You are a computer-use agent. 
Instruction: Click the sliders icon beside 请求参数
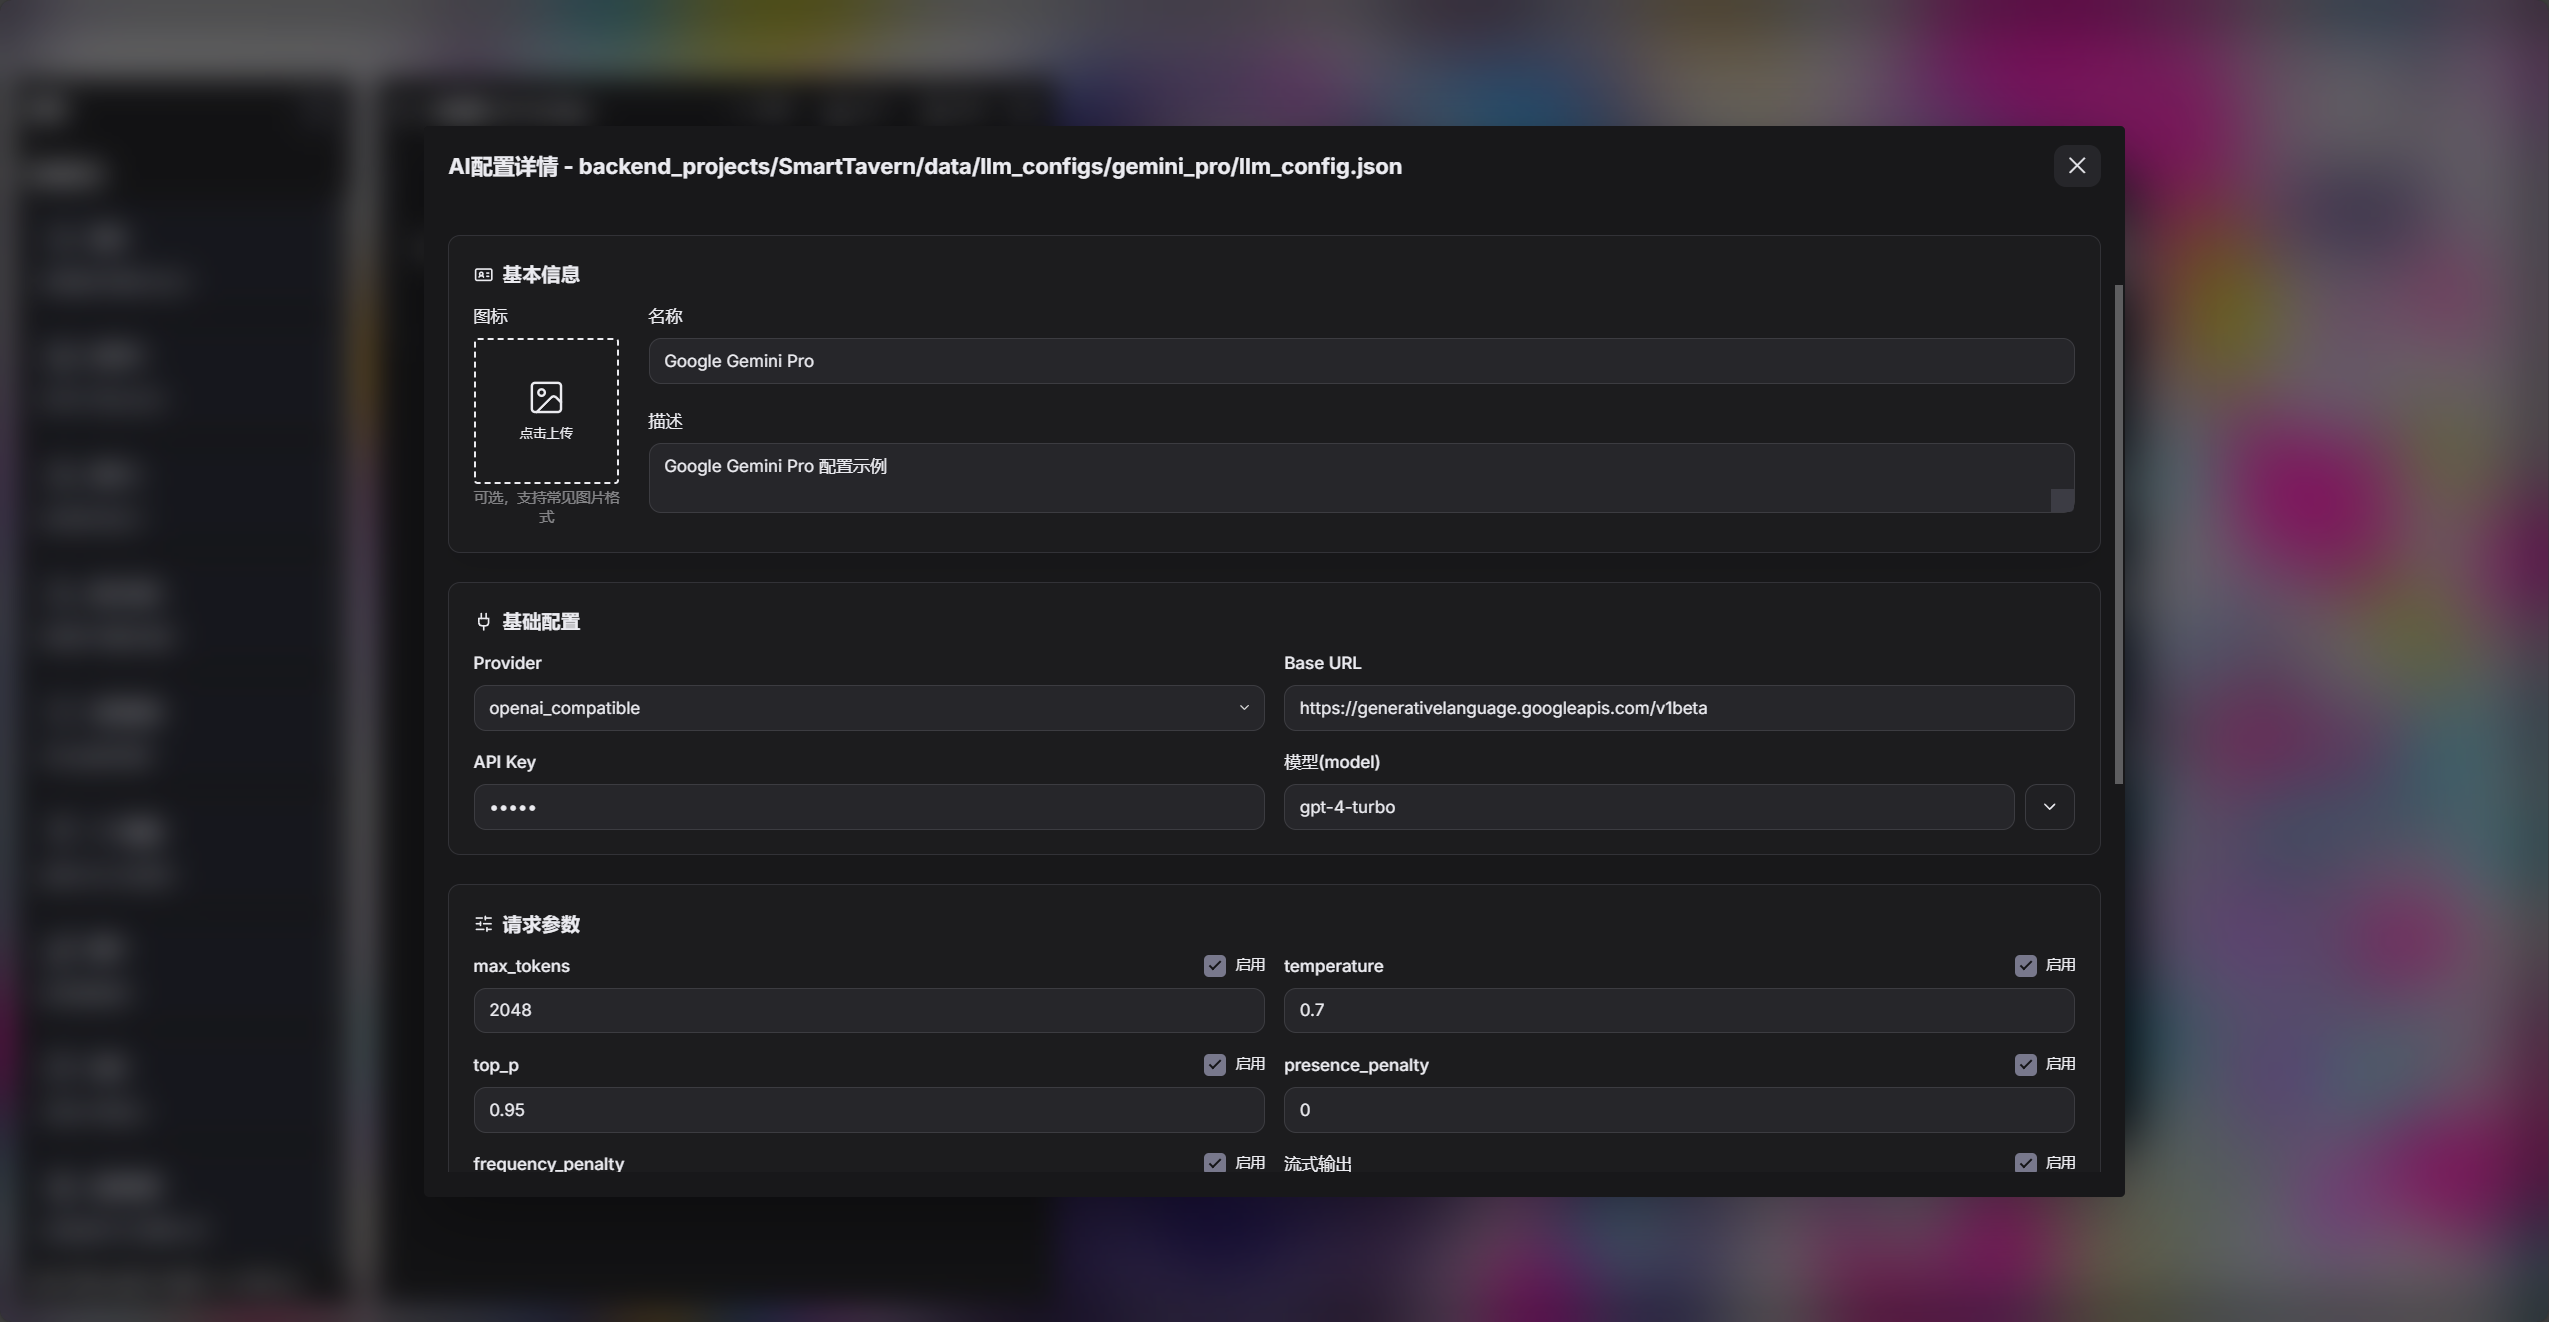point(484,924)
